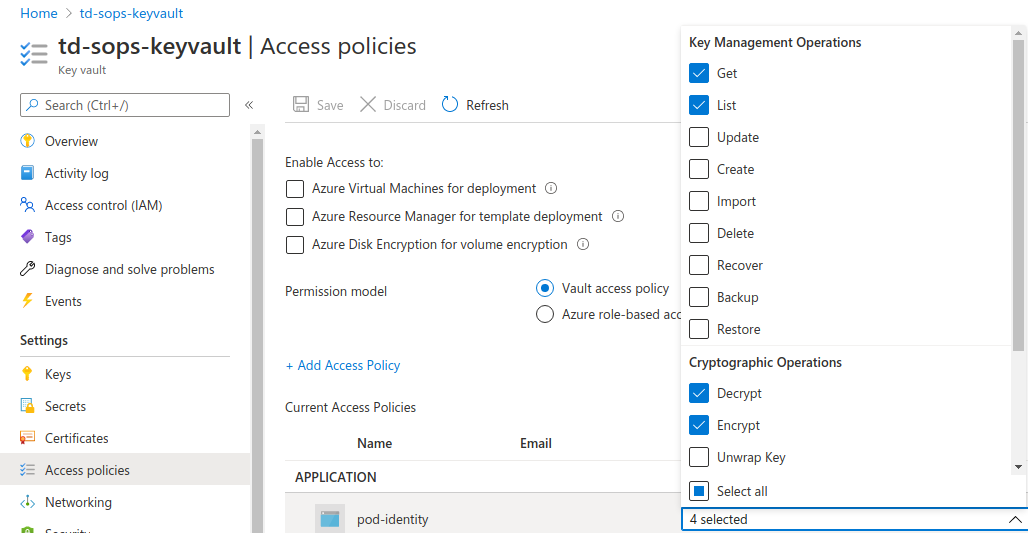The width and height of the screenshot is (1028, 533).
Task: Click the td-sops-keyvault breadcrumb link
Action: (x=131, y=13)
